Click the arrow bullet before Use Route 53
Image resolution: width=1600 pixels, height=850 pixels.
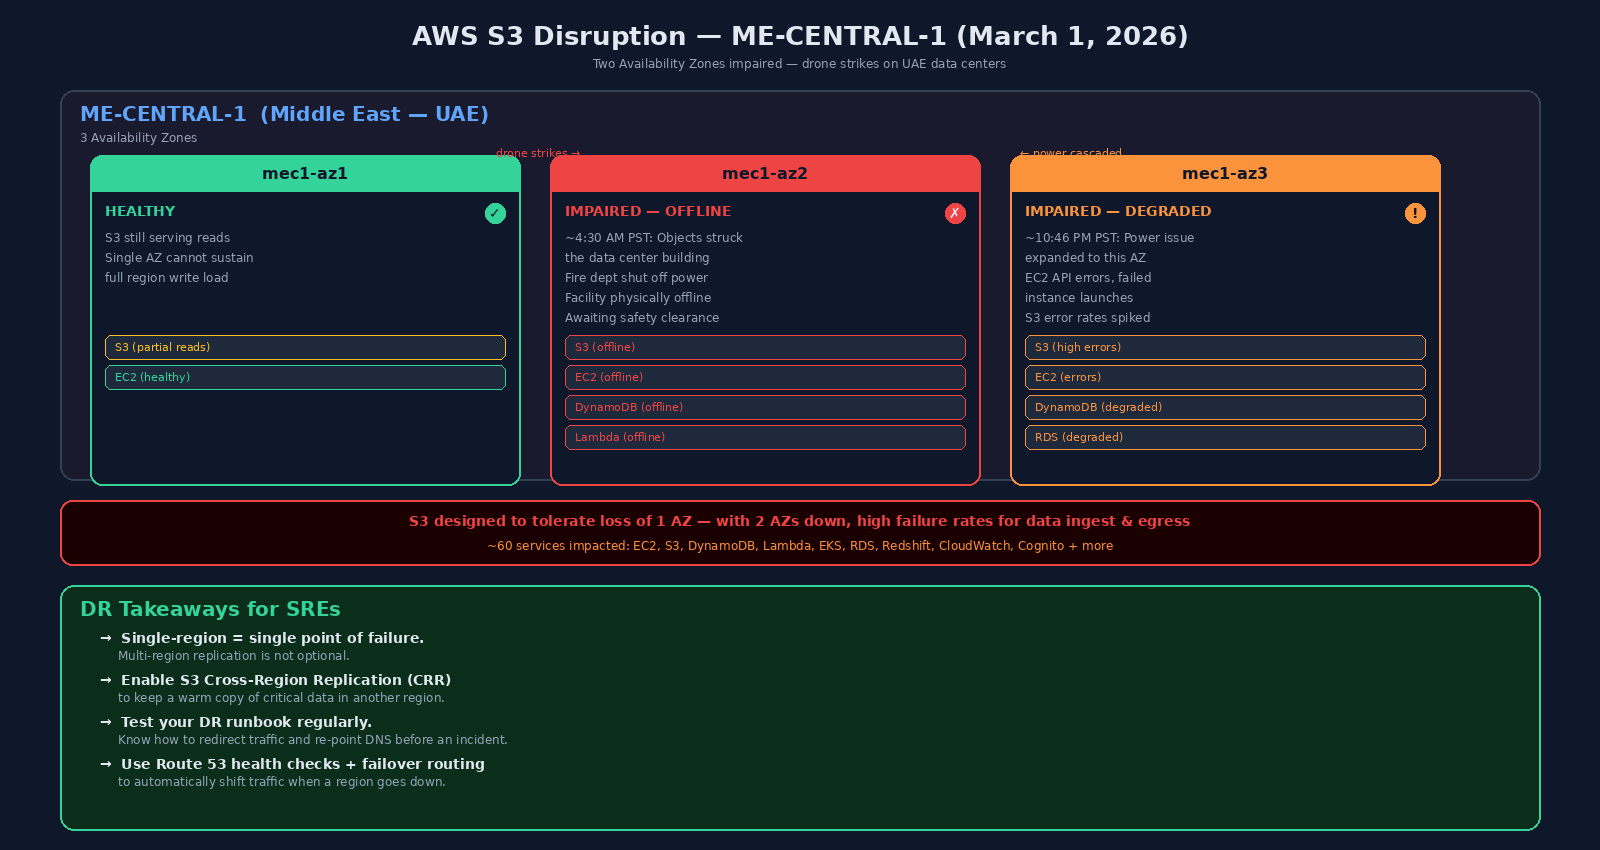point(106,764)
